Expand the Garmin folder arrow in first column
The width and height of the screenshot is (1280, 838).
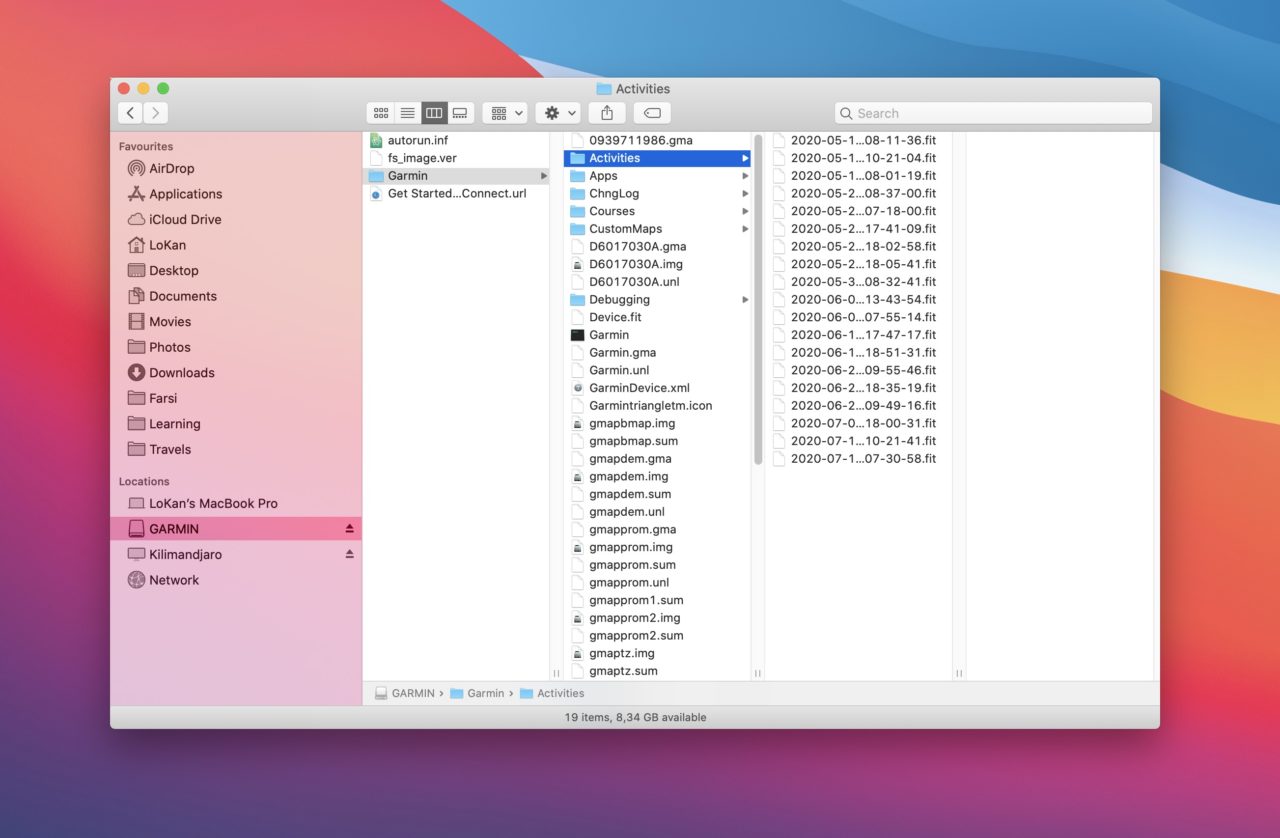coord(544,176)
